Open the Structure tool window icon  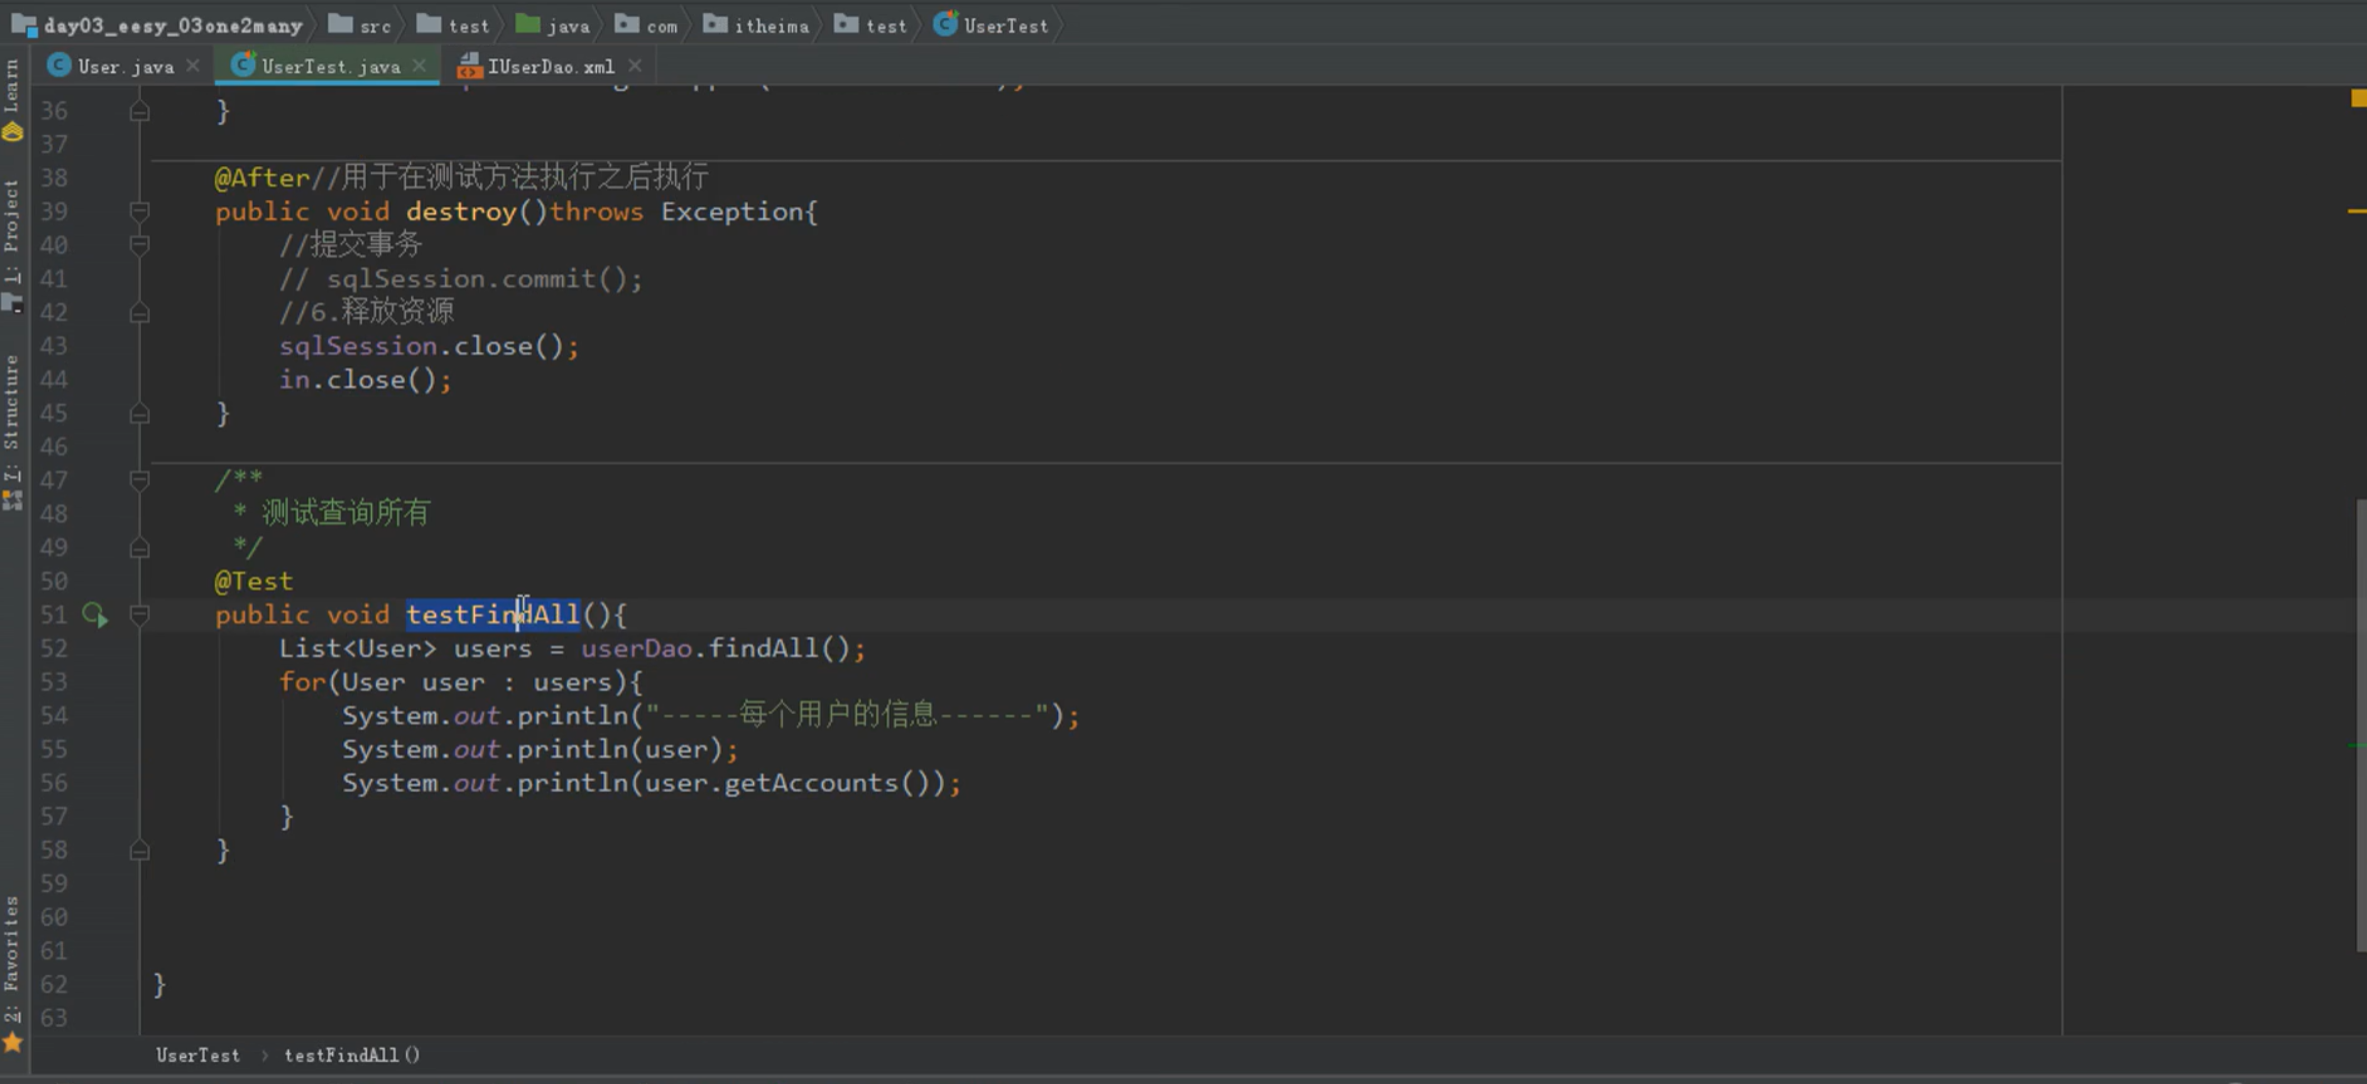click(12, 500)
